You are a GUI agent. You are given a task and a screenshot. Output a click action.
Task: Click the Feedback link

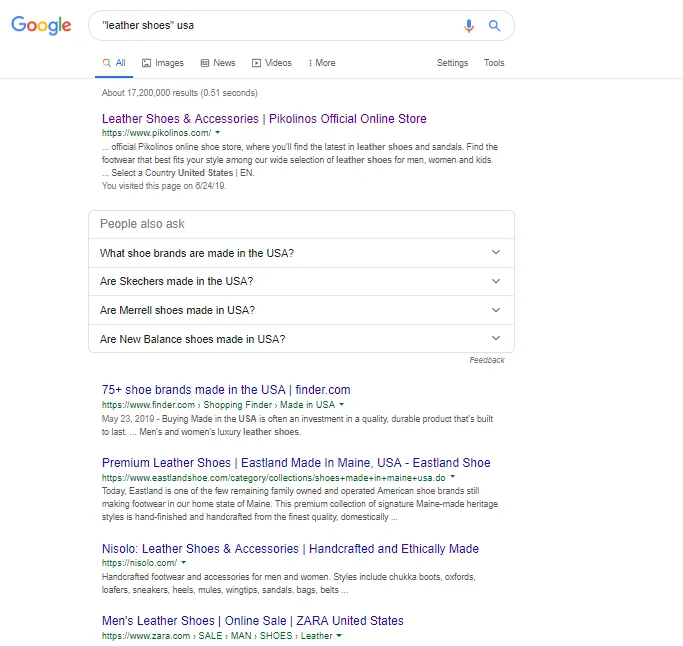coord(487,360)
